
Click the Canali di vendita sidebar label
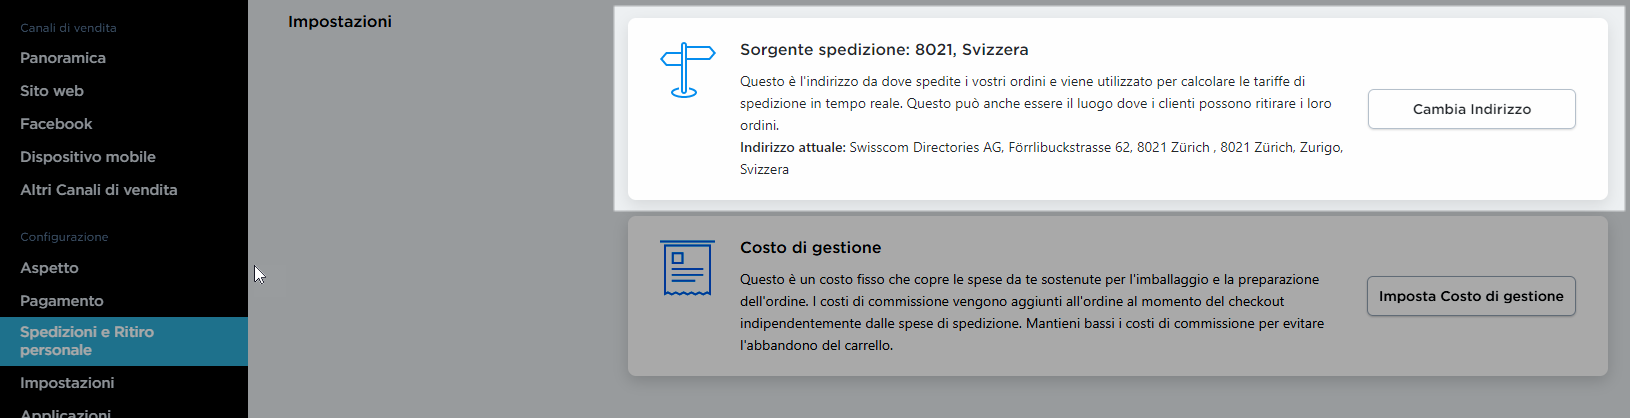coord(68,28)
